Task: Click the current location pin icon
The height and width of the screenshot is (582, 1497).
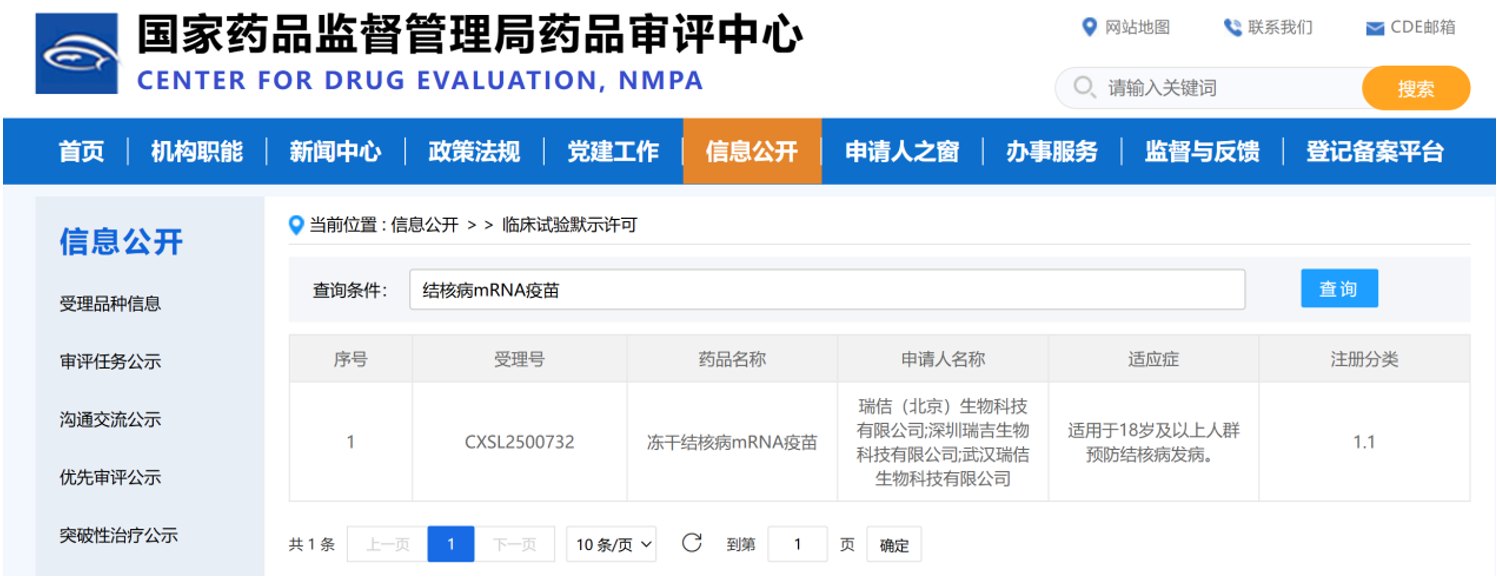Action: [x=296, y=225]
